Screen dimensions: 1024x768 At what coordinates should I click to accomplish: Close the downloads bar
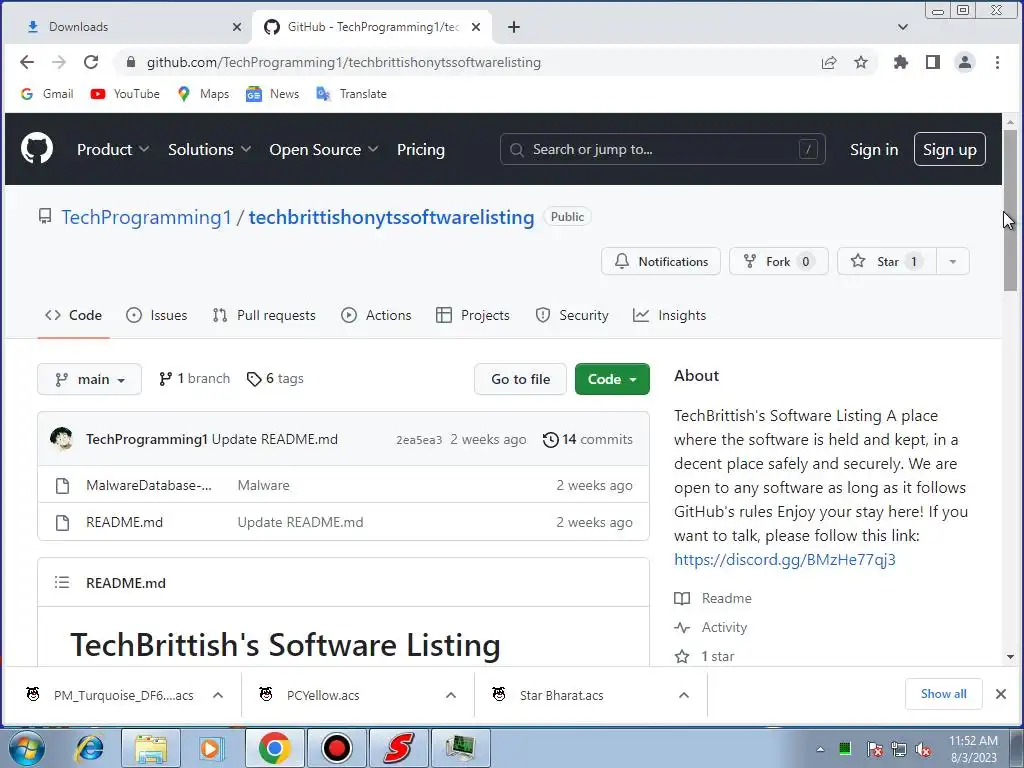pos(1000,694)
